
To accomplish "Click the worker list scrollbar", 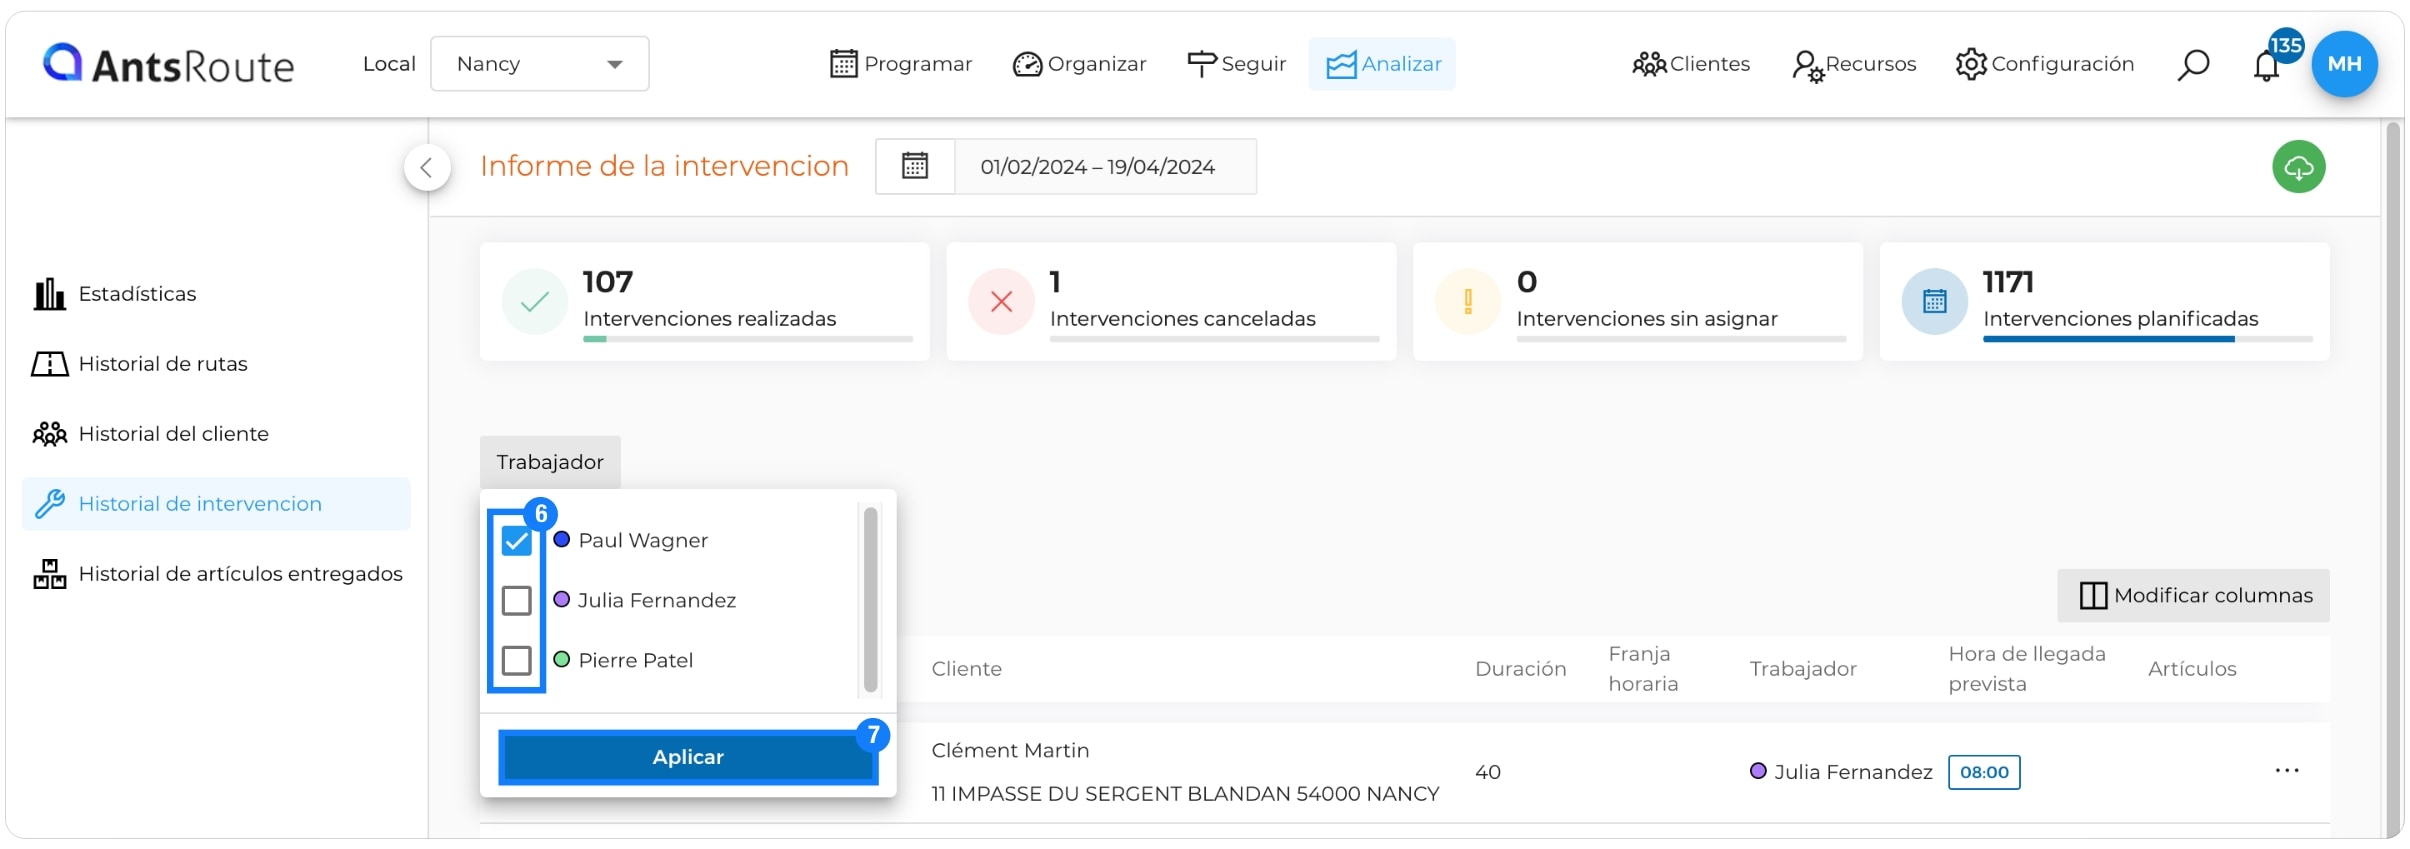I will tap(870, 600).
